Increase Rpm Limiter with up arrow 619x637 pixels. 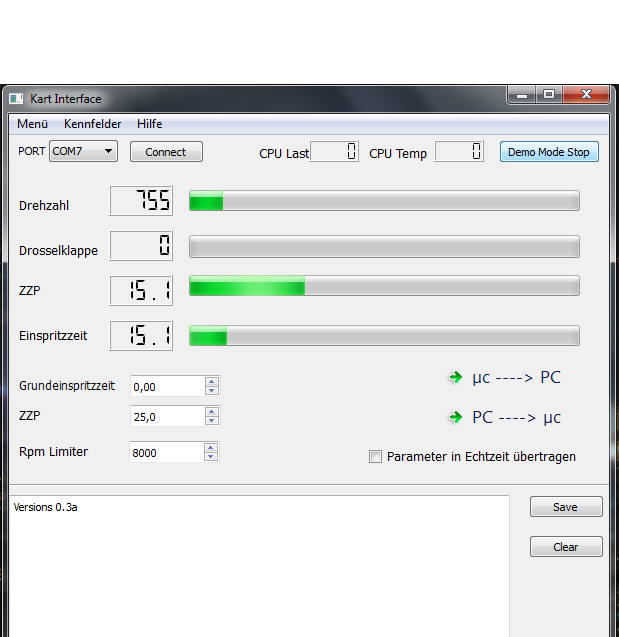(x=211, y=448)
